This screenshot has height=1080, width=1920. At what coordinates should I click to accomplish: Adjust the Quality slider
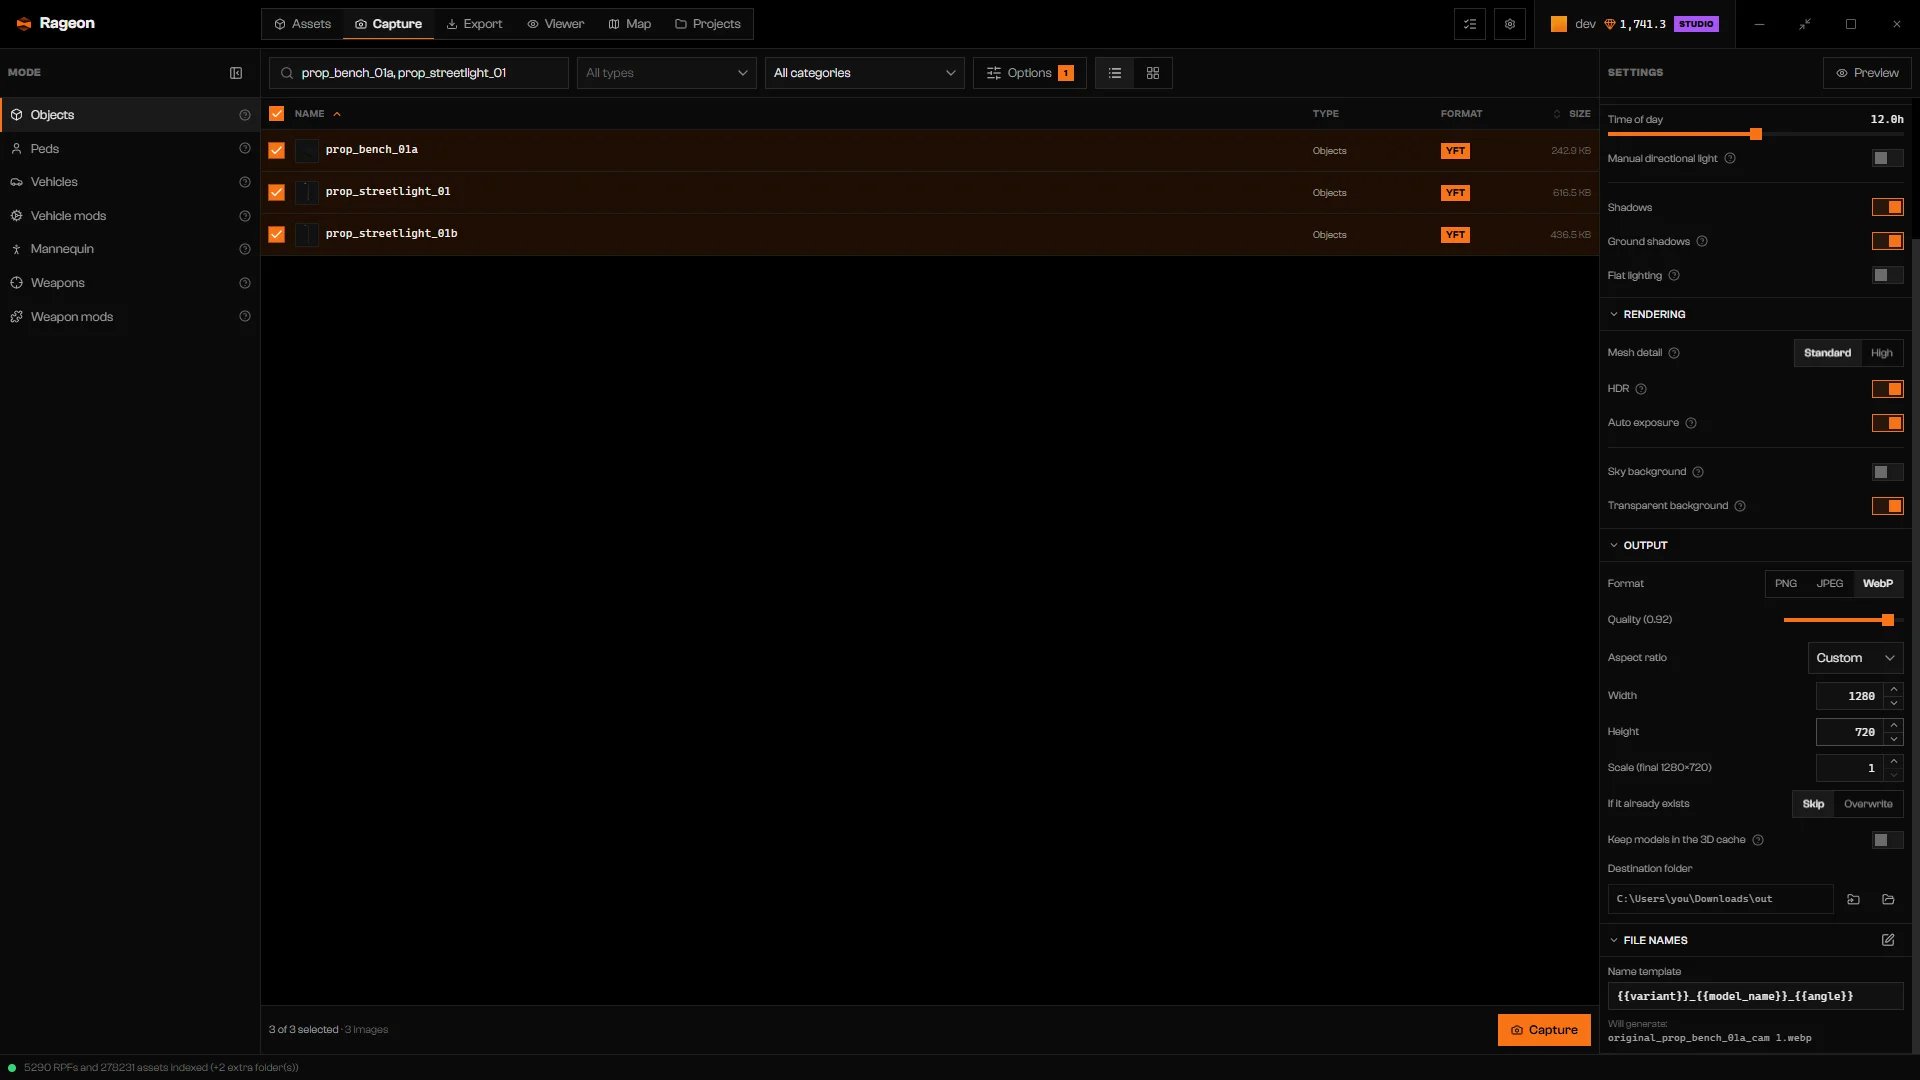click(x=1843, y=620)
